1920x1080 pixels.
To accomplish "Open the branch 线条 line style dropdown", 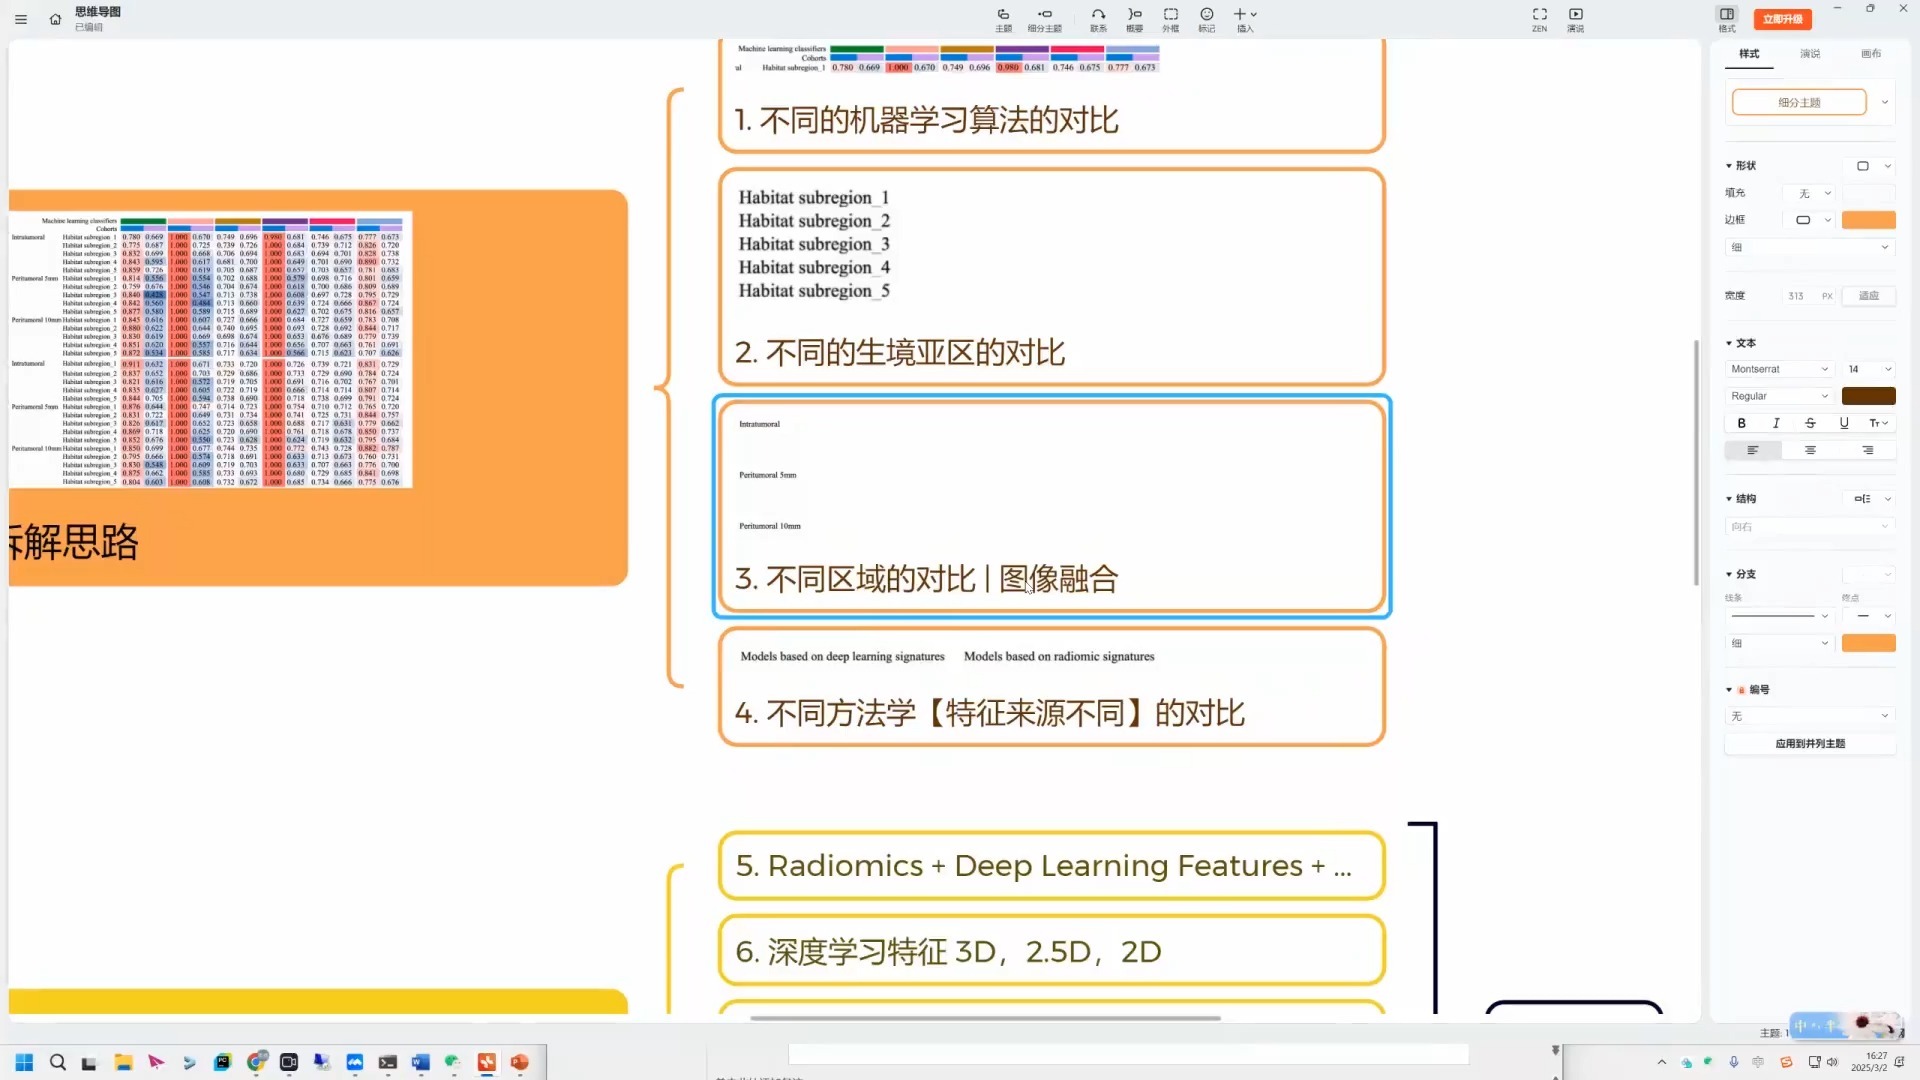I will point(1780,616).
